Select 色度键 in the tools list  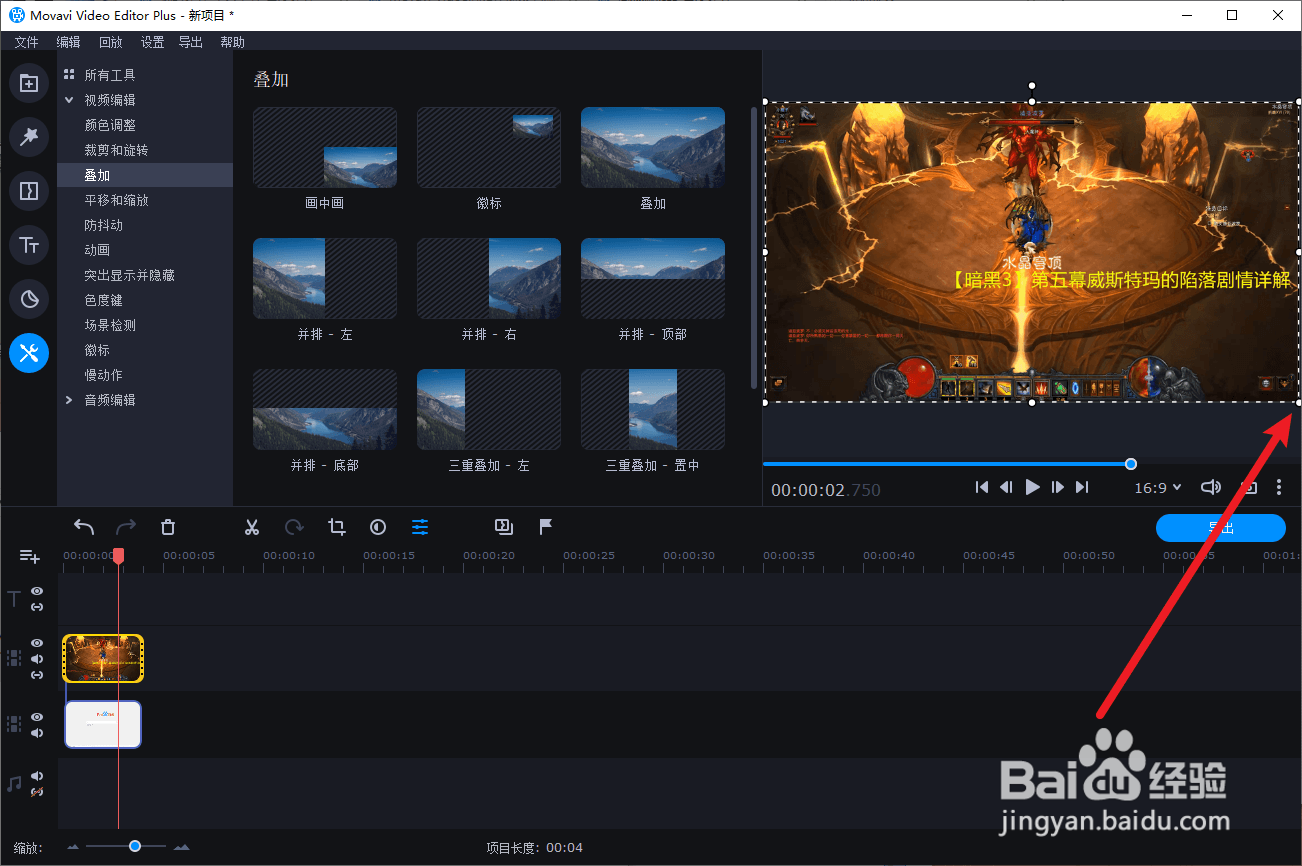pyautogui.click(x=103, y=300)
